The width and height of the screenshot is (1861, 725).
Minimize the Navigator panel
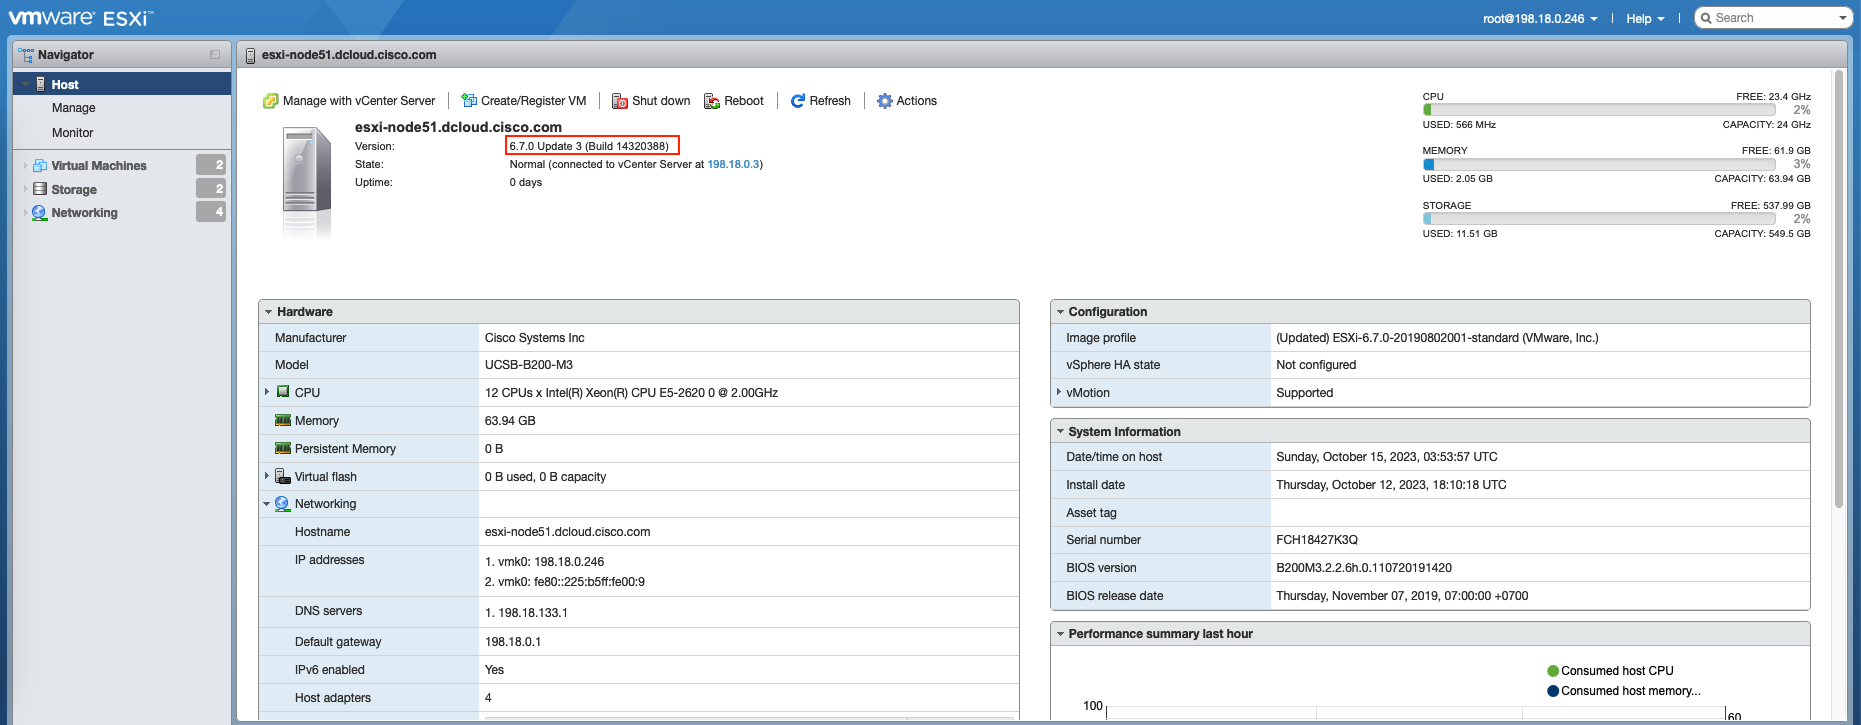215,55
